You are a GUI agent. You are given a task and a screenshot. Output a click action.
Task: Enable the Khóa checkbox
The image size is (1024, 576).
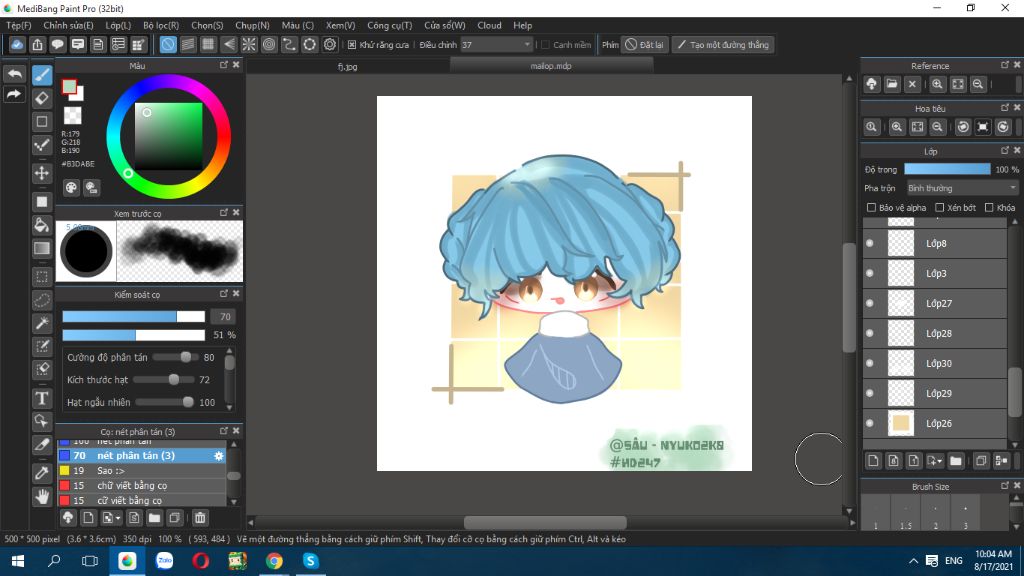click(x=989, y=208)
